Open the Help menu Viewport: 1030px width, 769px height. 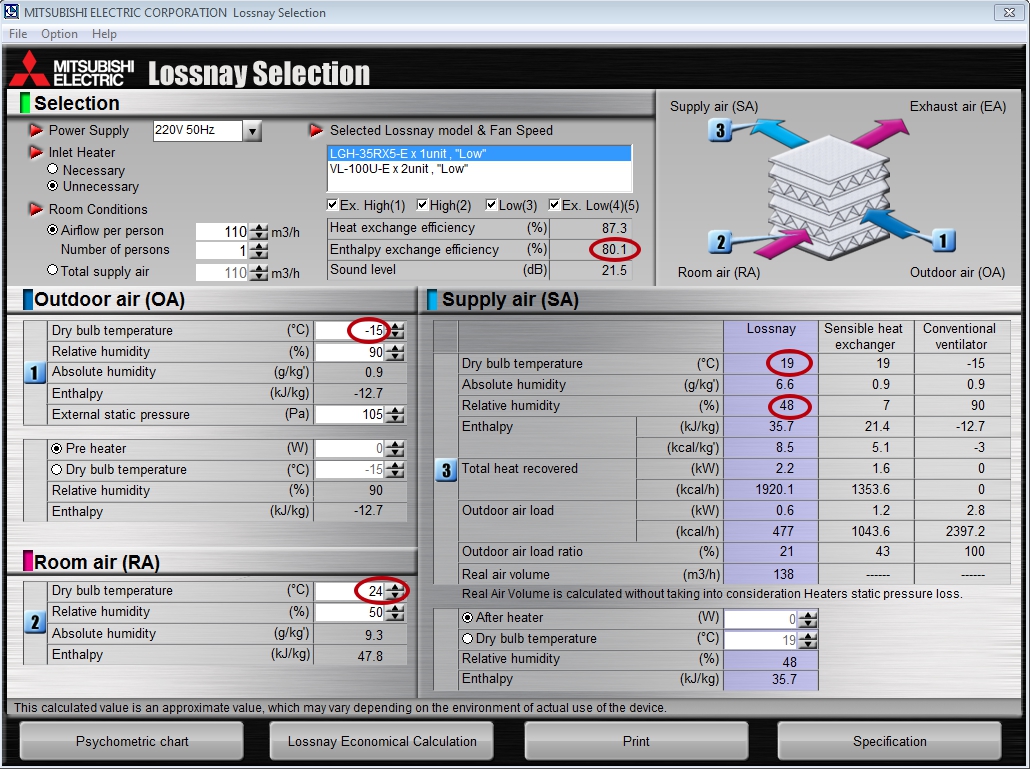pos(104,33)
